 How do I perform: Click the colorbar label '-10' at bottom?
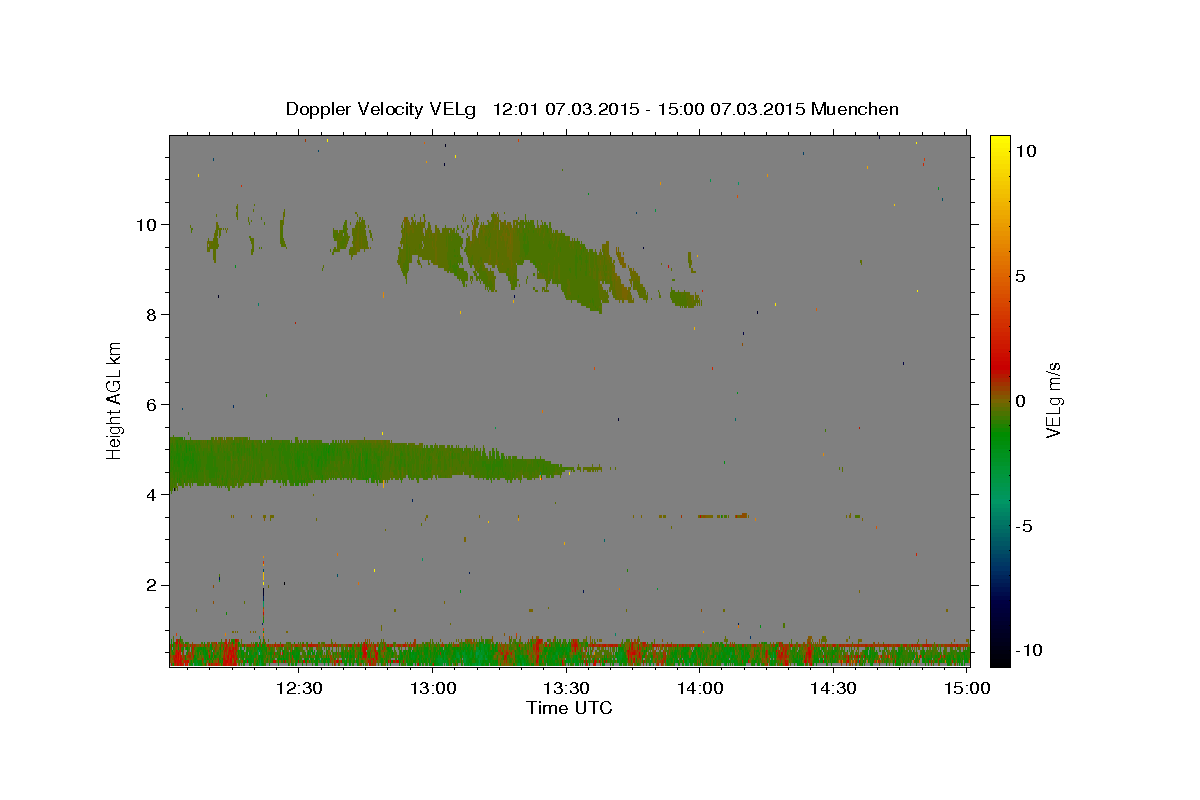(1027, 650)
